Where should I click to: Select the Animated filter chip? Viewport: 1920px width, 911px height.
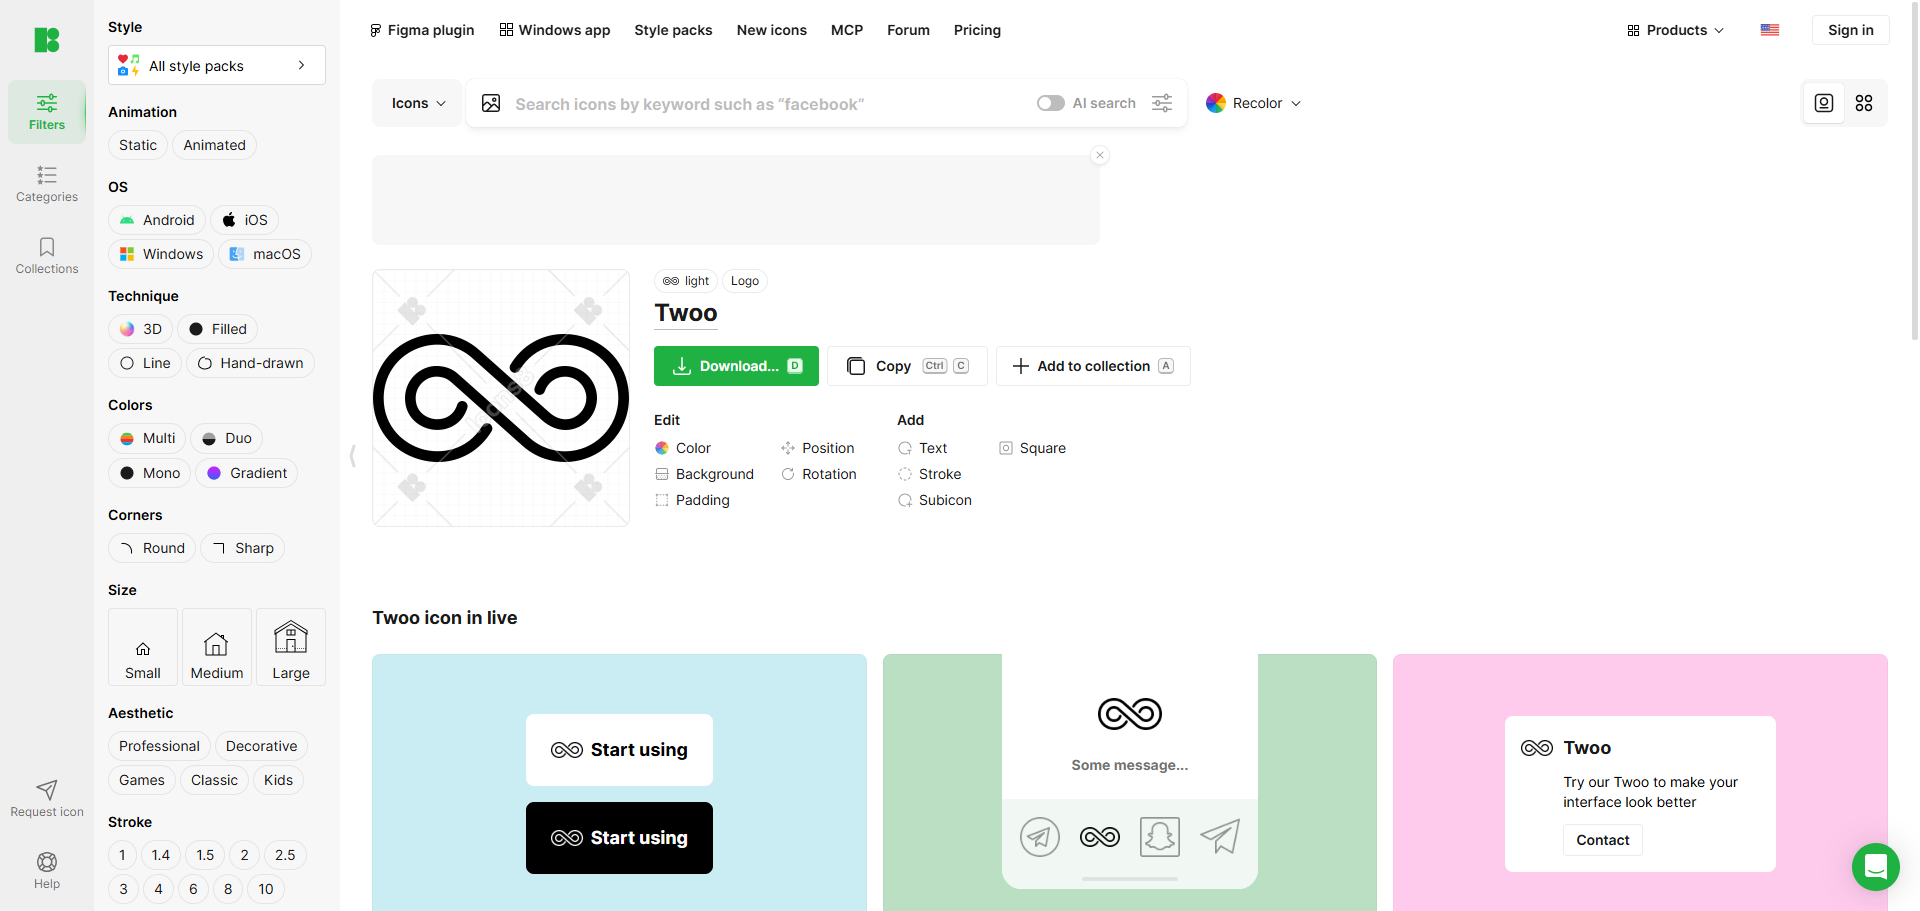point(214,145)
